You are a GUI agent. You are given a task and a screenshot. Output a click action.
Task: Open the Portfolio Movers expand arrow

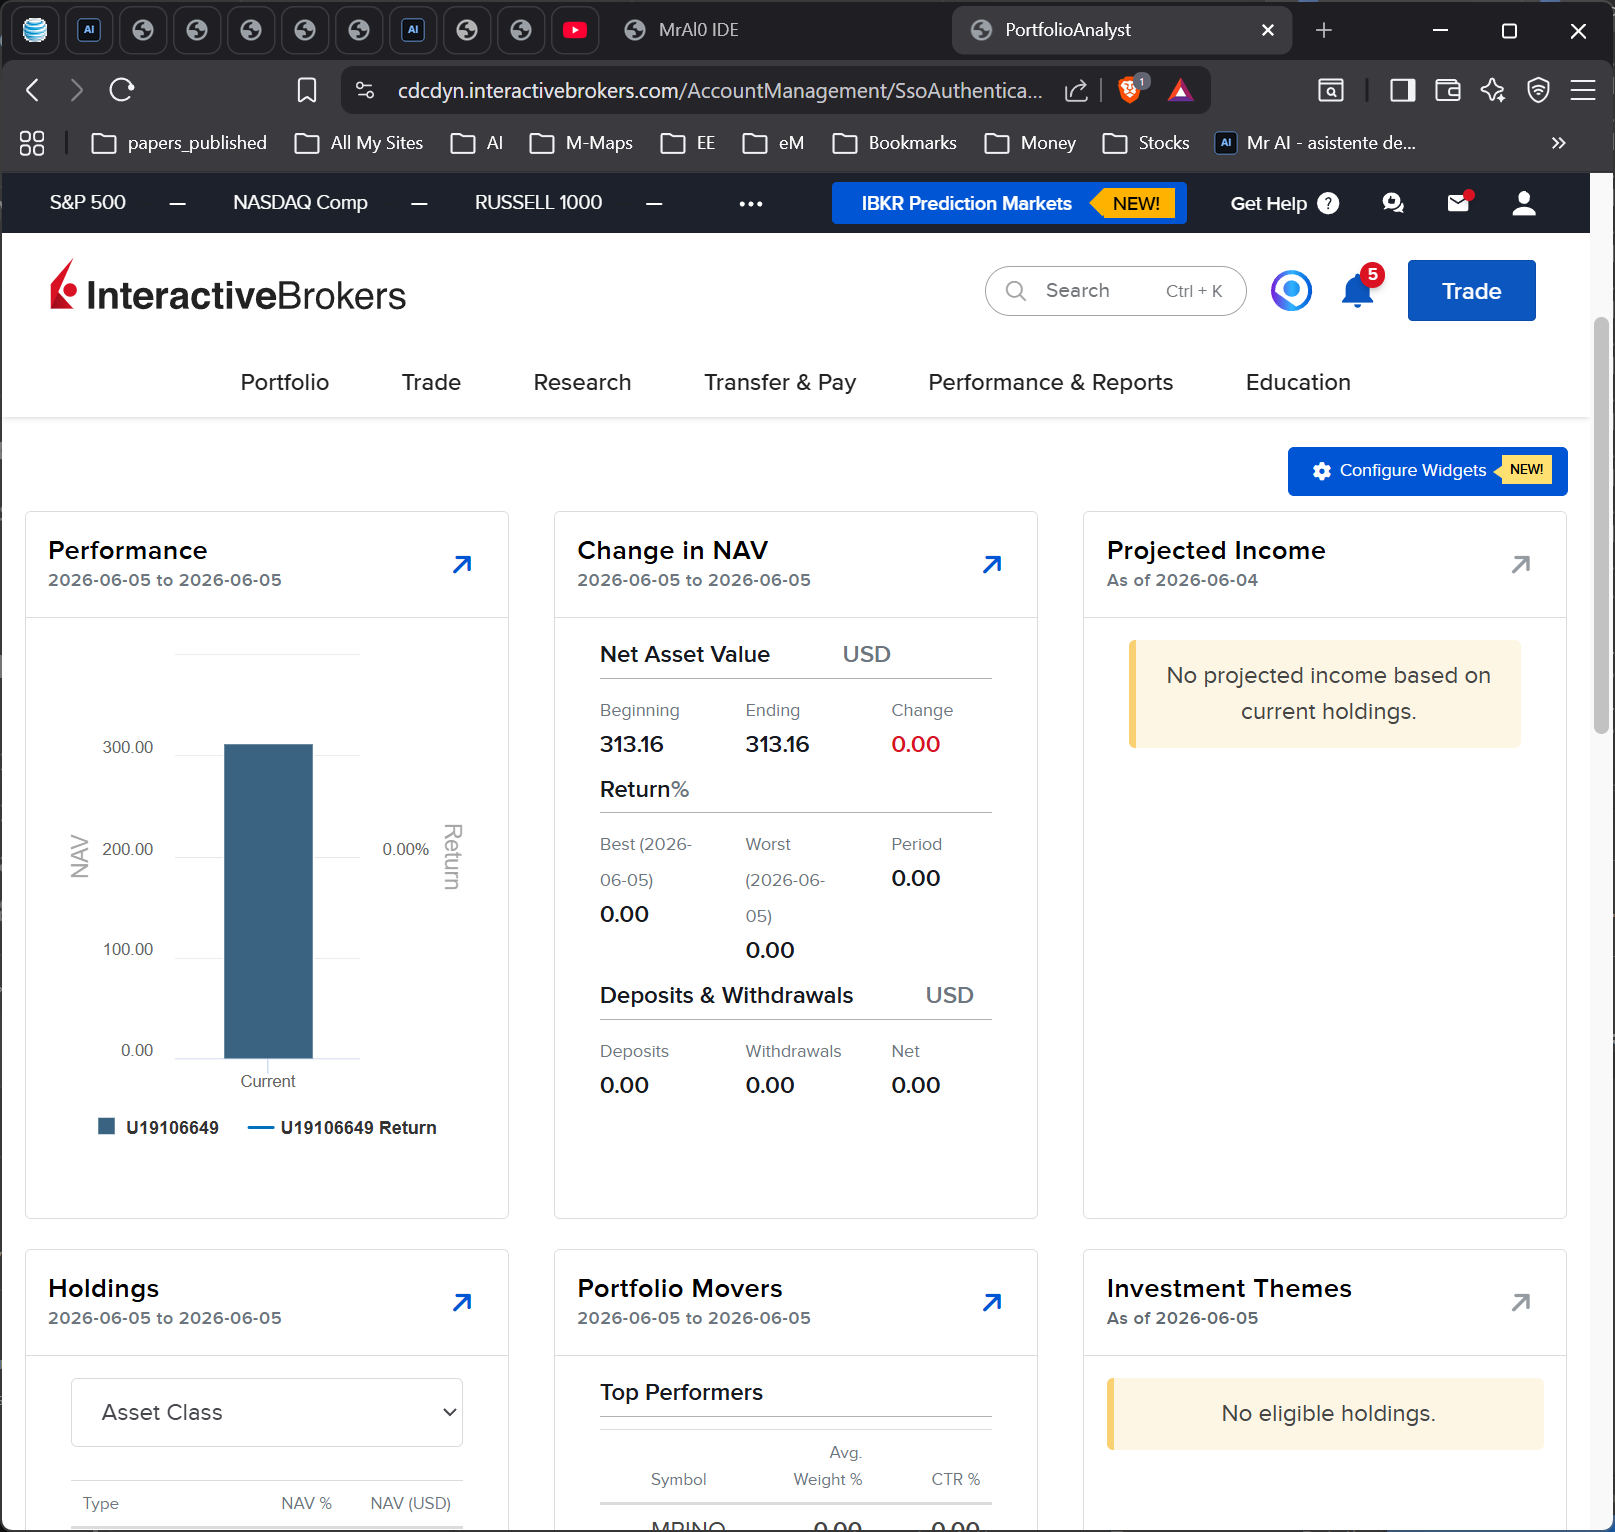[x=992, y=1302]
